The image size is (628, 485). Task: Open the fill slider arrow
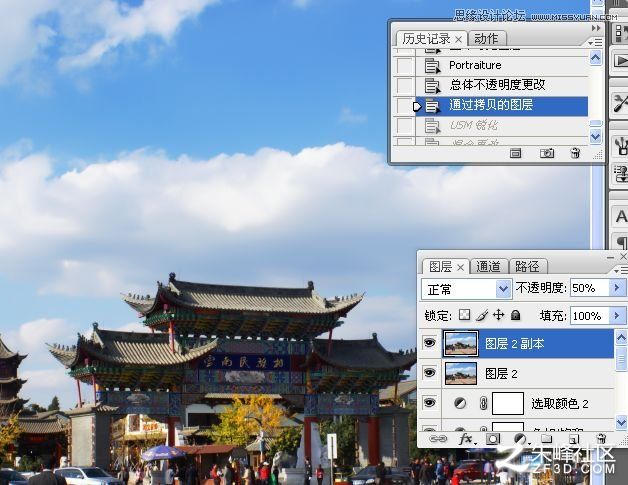[617, 316]
